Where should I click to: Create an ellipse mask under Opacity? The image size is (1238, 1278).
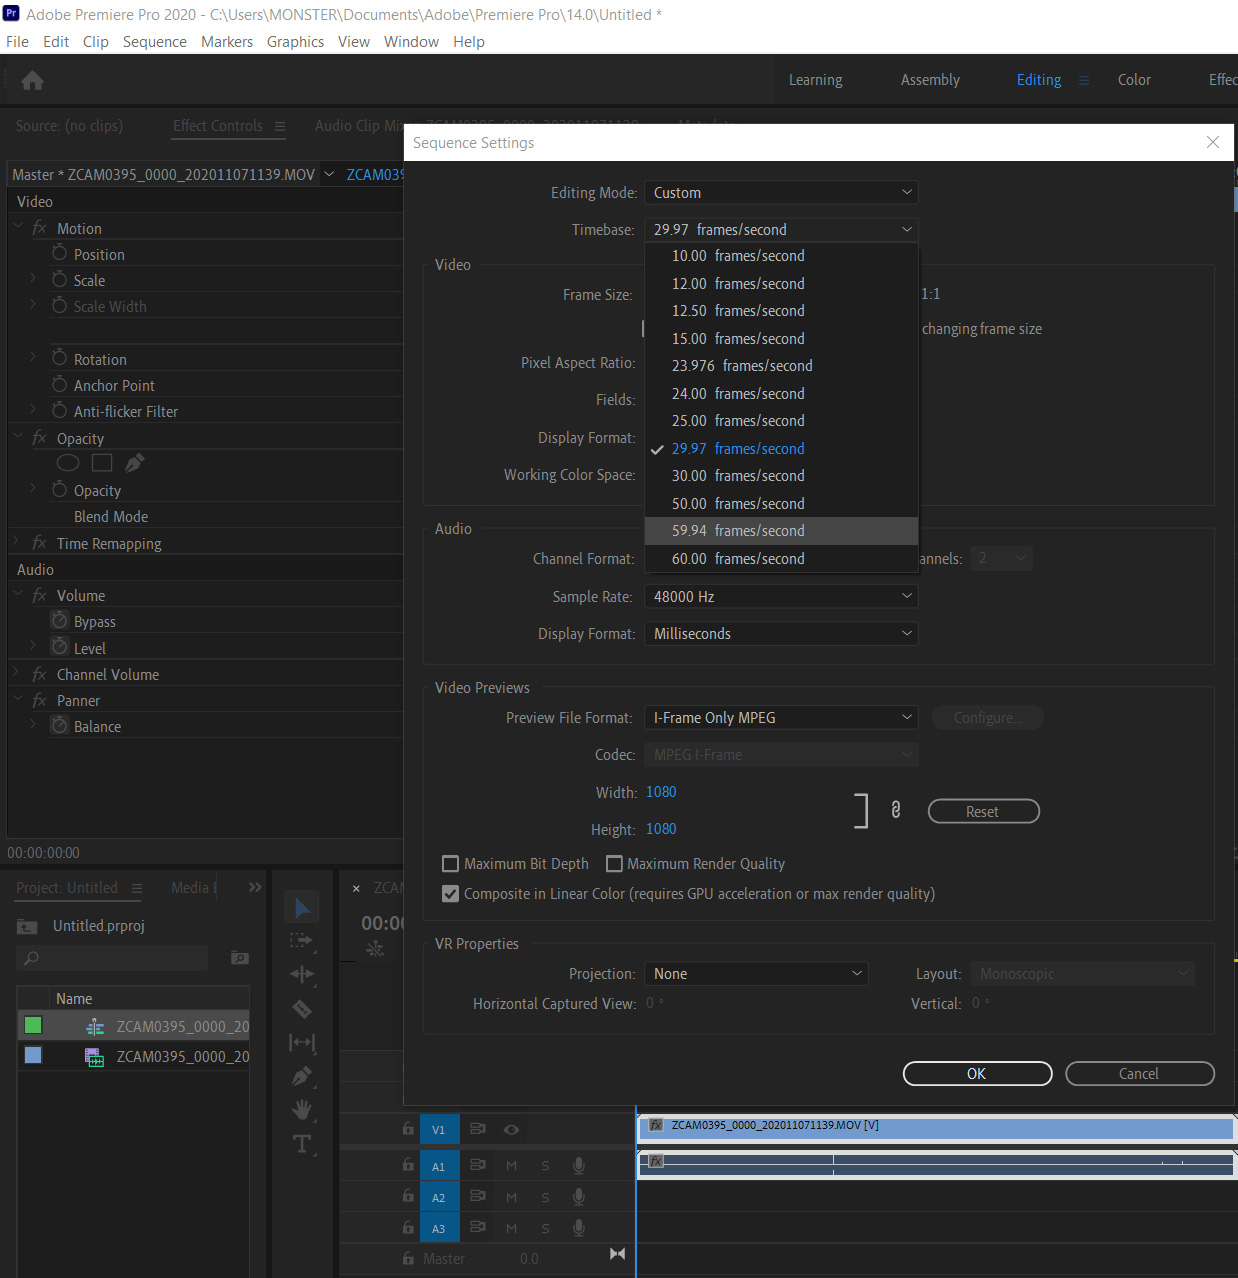point(68,462)
